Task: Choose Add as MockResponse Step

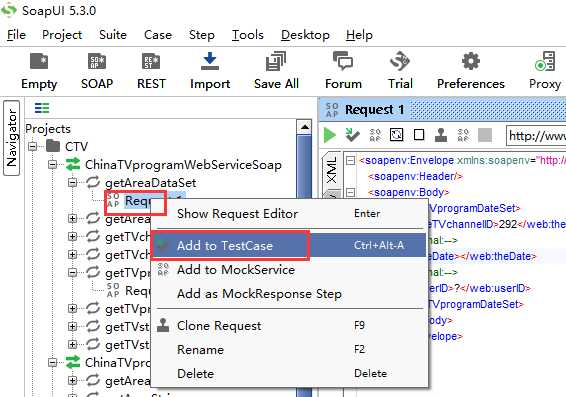Action: click(289, 293)
